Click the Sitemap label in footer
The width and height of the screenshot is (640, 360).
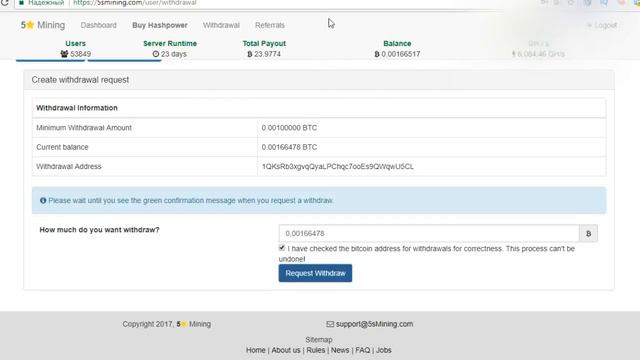[319, 340]
